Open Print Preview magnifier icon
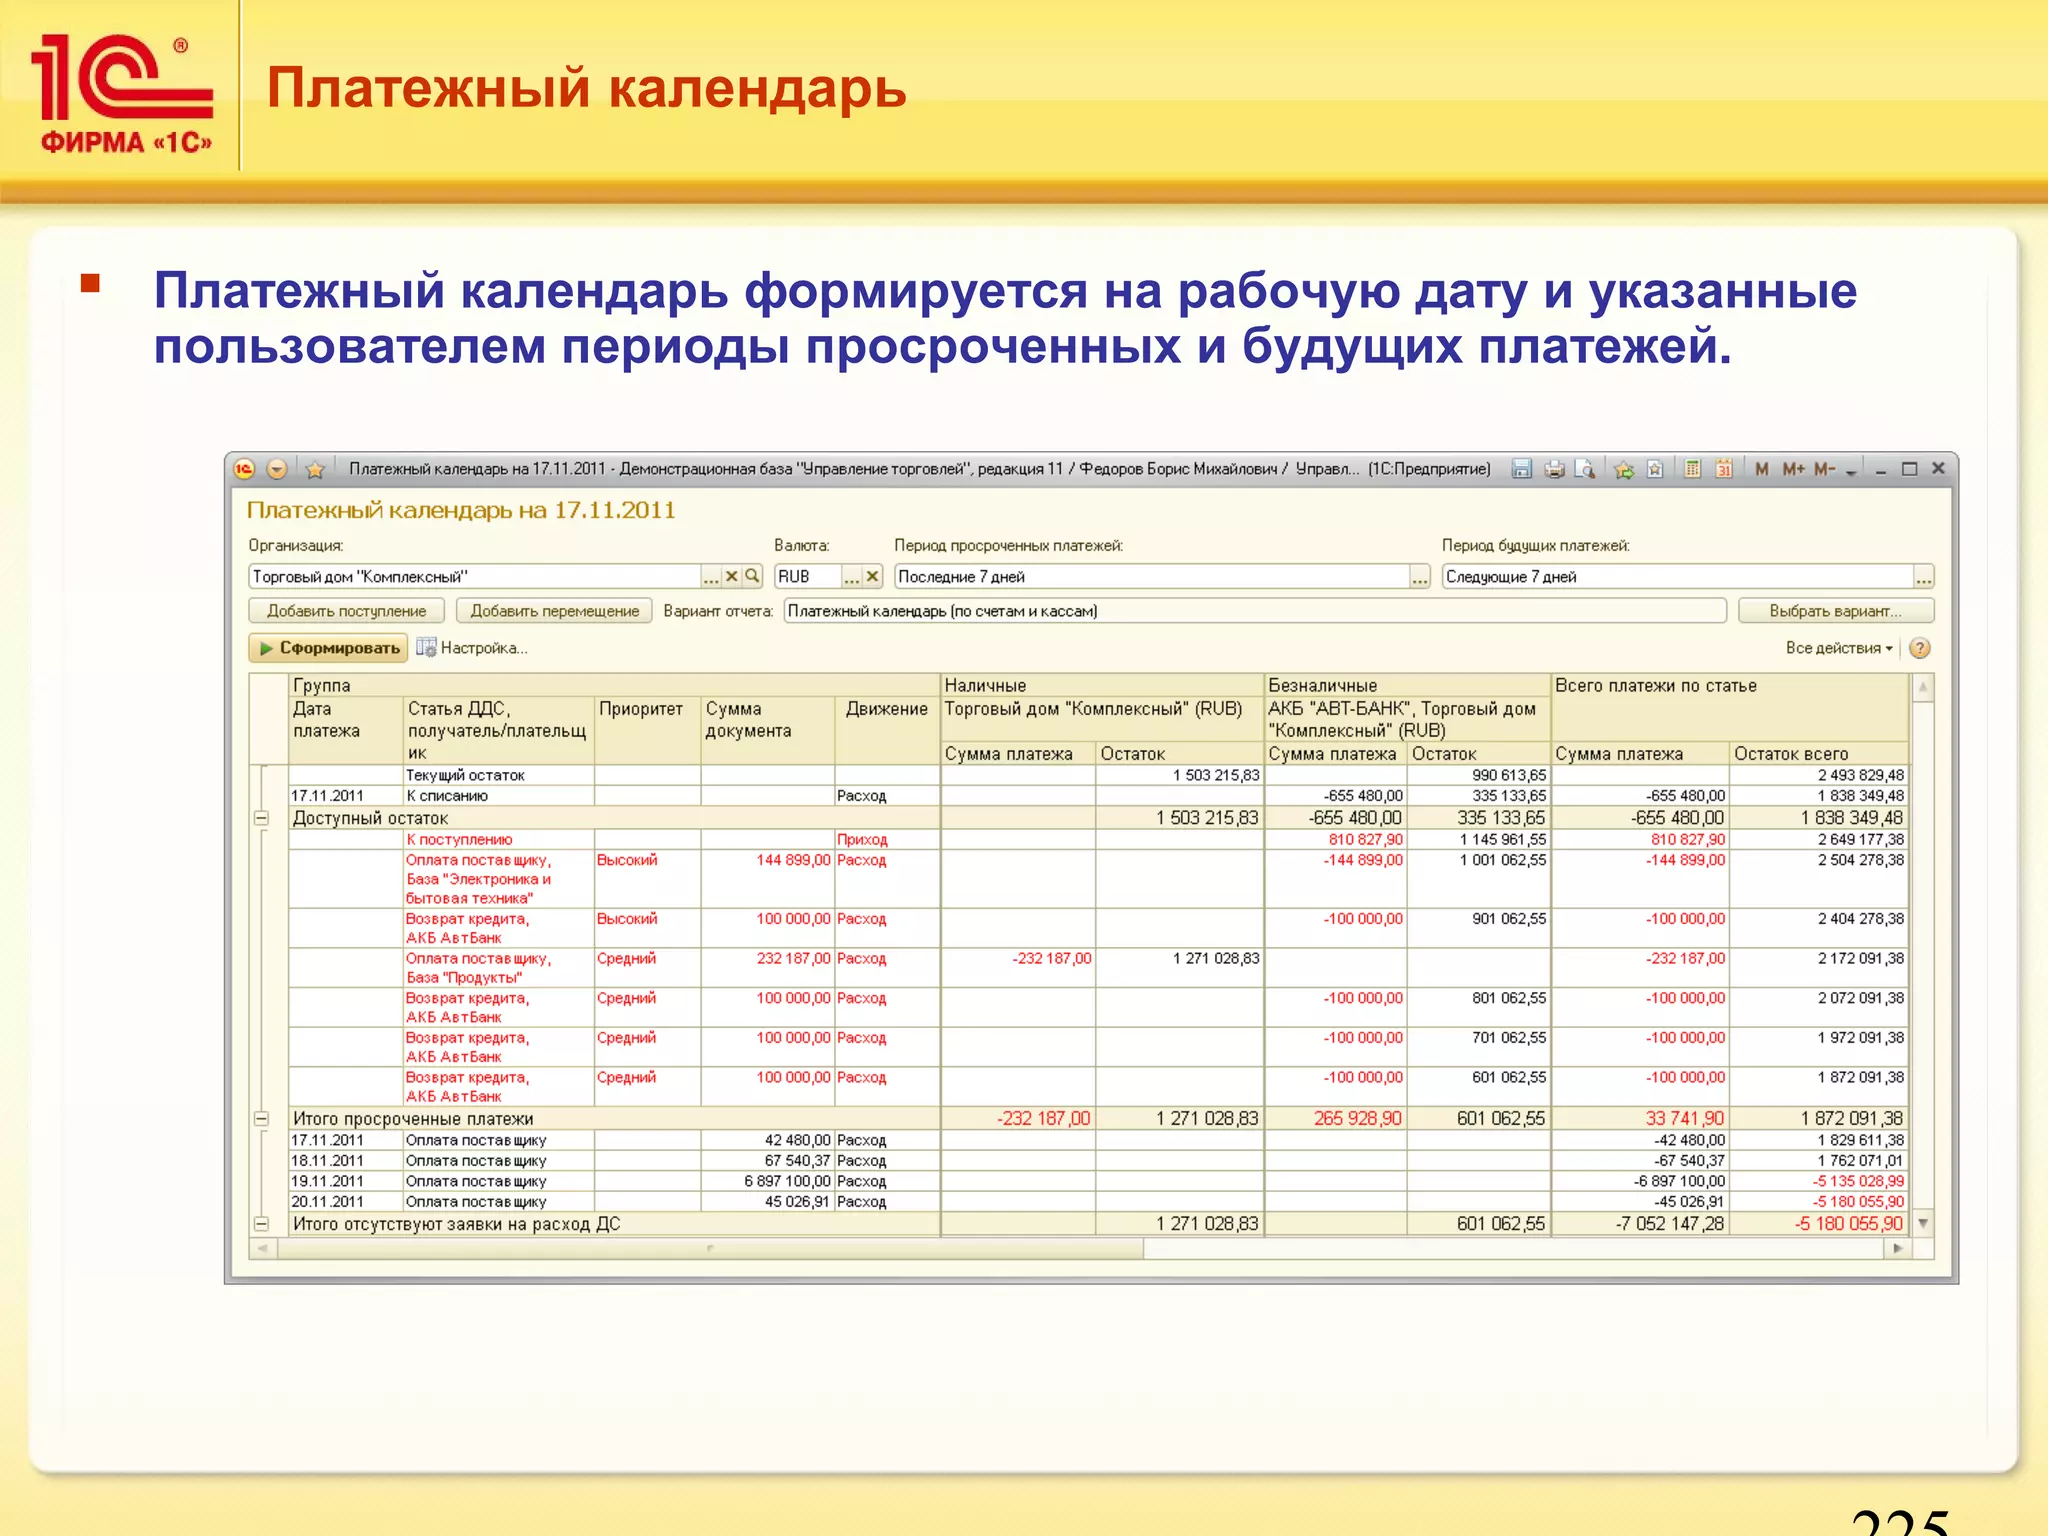The width and height of the screenshot is (2048, 1536). 1585,469
